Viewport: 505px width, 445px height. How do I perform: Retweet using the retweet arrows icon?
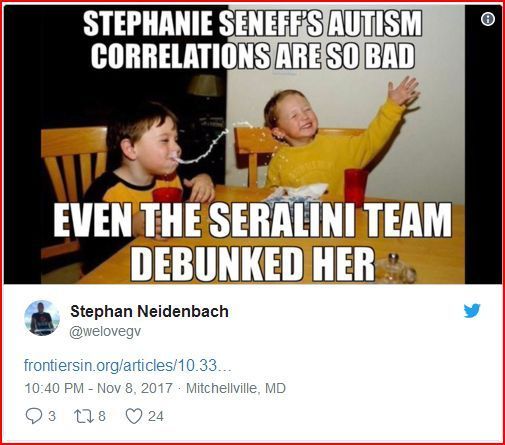(82, 416)
